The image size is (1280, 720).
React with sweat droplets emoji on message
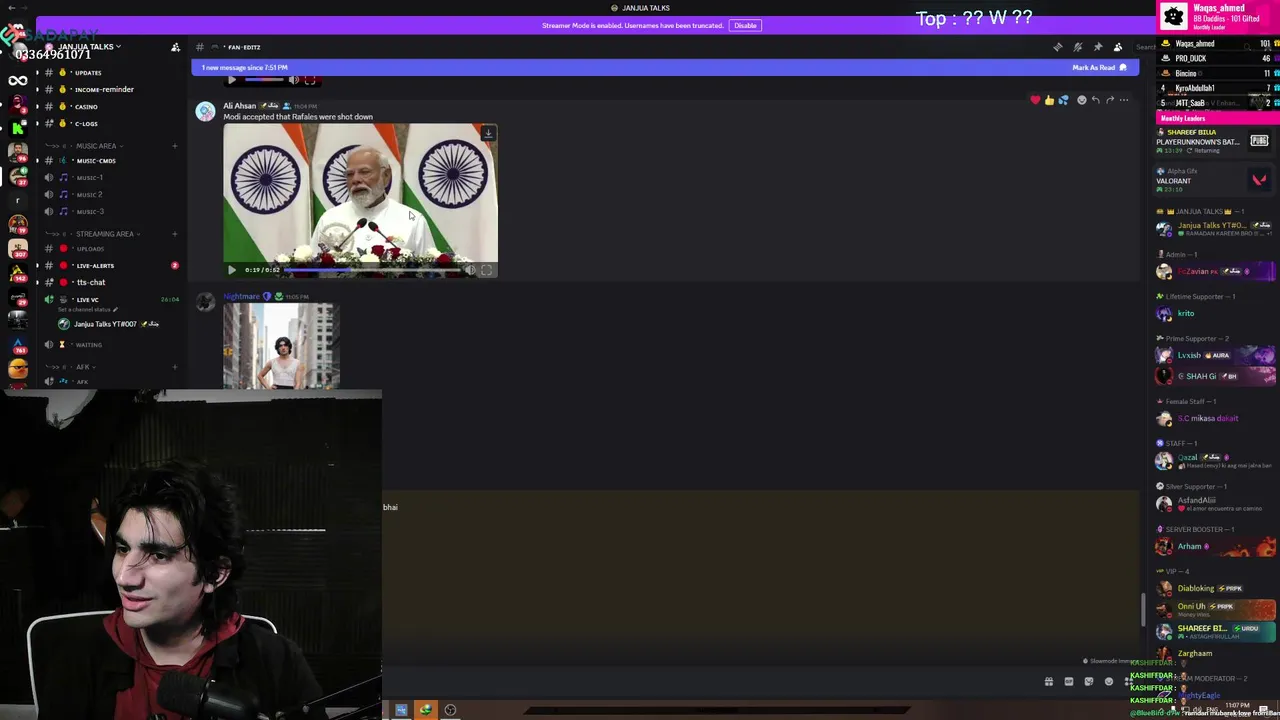coord(1063,100)
